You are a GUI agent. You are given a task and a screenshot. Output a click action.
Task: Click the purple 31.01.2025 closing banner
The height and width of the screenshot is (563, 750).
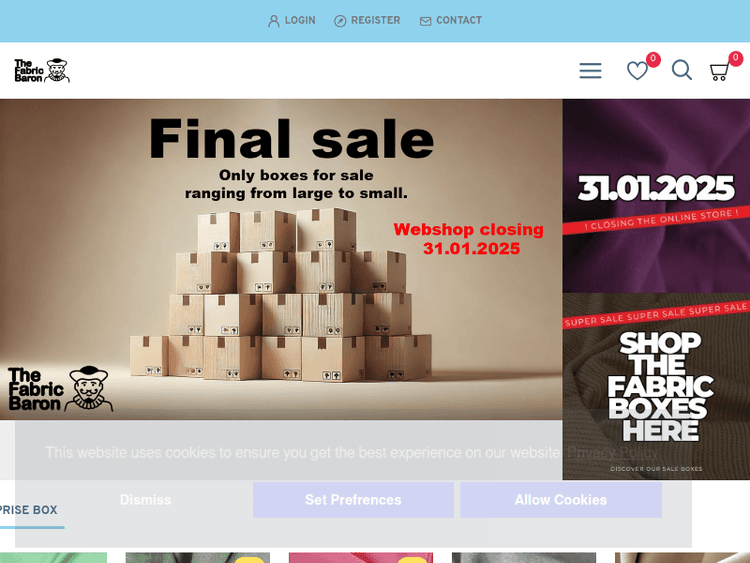[x=656, y=196]
